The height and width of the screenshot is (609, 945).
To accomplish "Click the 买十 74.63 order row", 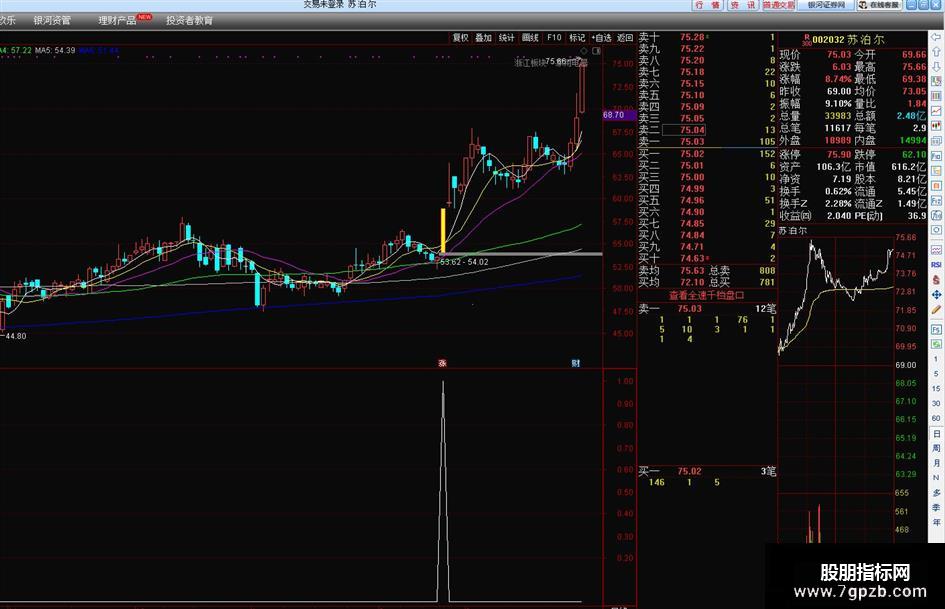I will click(707, 258).
